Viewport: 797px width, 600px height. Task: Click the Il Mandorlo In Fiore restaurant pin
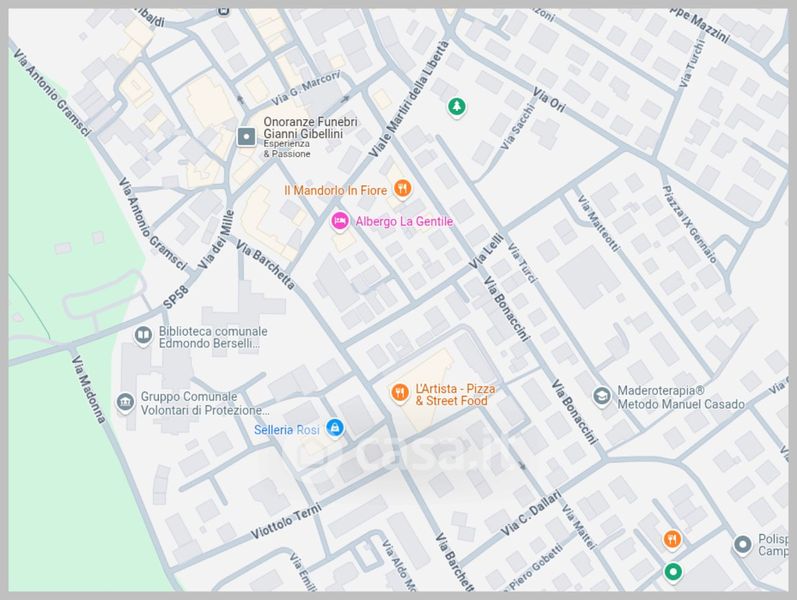coord(402,188)
